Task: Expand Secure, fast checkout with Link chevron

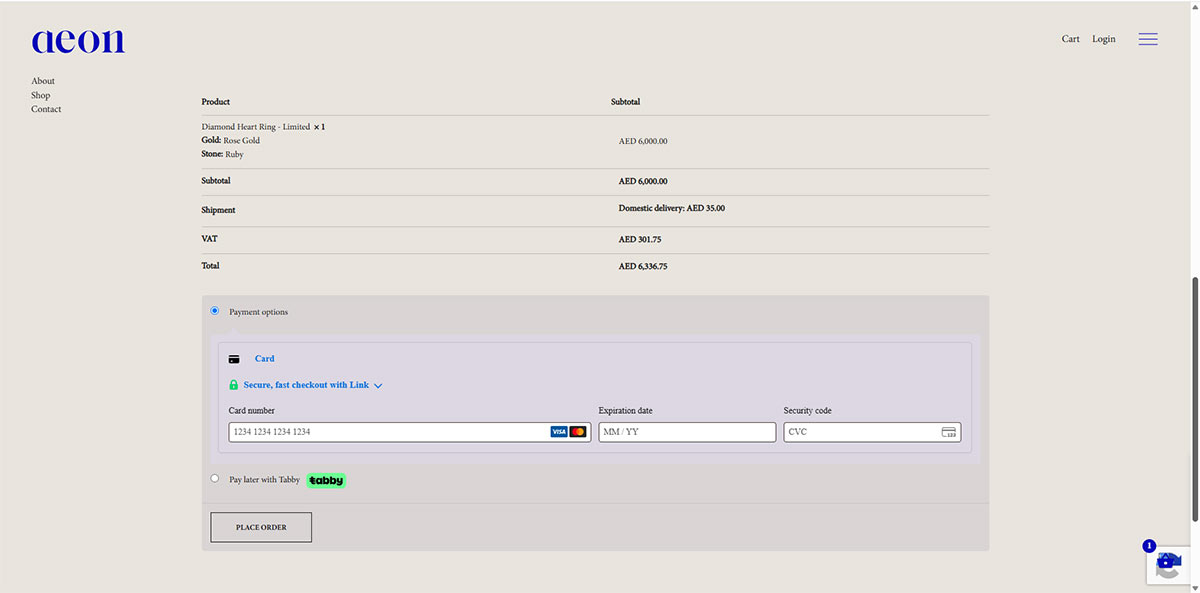Action: tap(378, 386)
